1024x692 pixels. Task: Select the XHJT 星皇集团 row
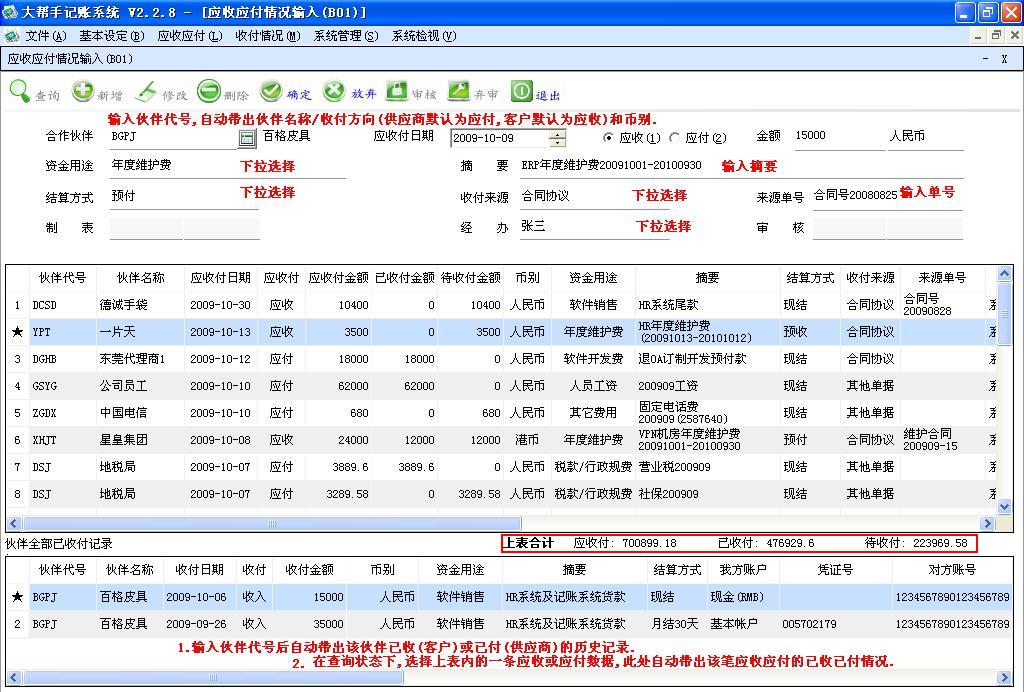point(502,440)
